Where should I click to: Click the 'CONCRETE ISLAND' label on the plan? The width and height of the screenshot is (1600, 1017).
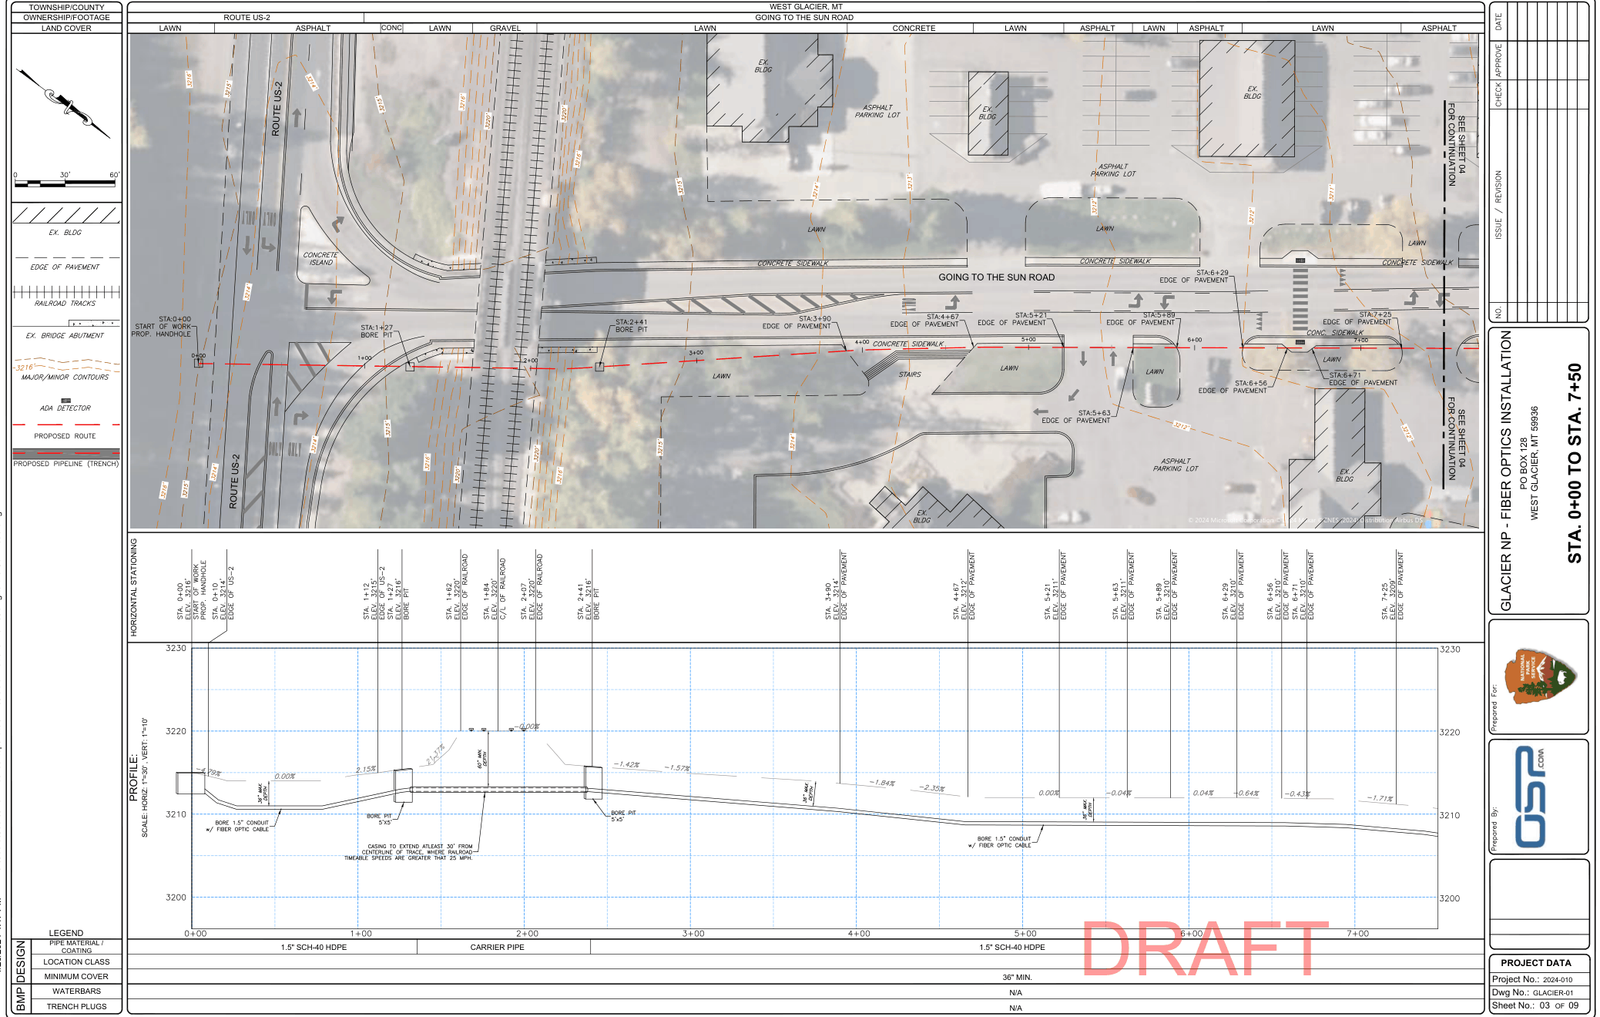pyautogui.click(x=320, y=259)
